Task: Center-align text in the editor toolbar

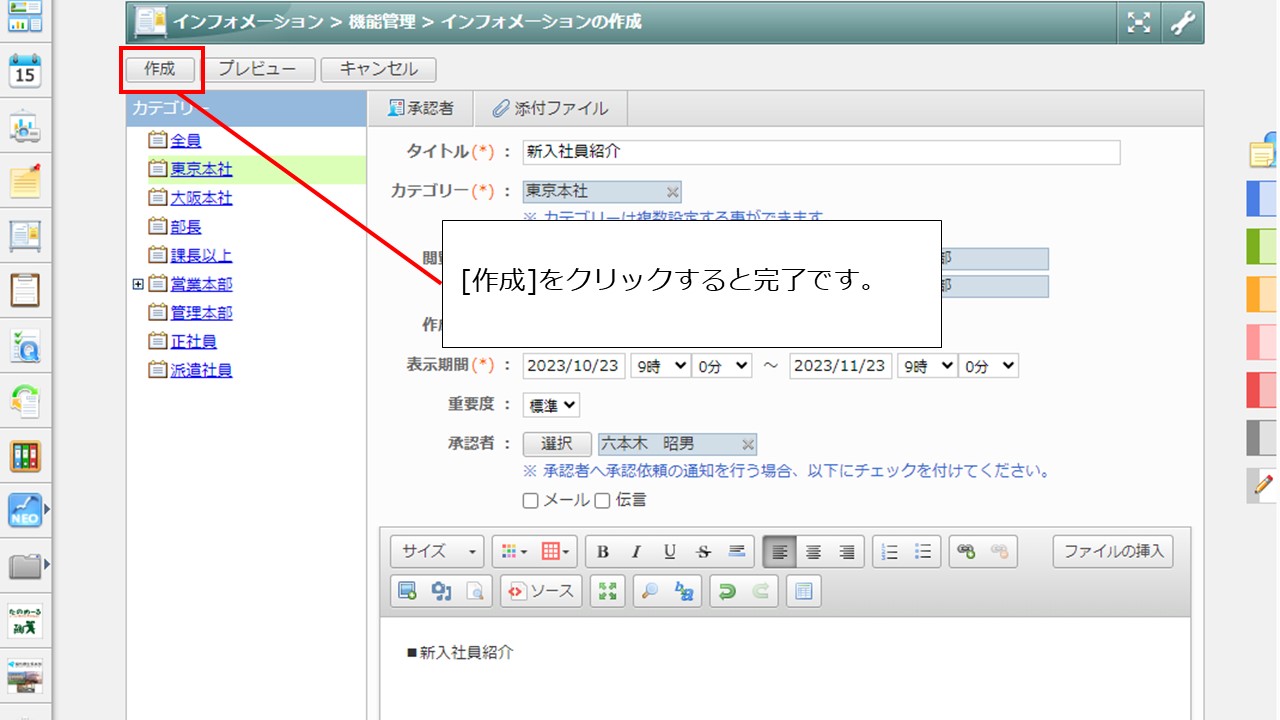Action: tap(814, 552)
